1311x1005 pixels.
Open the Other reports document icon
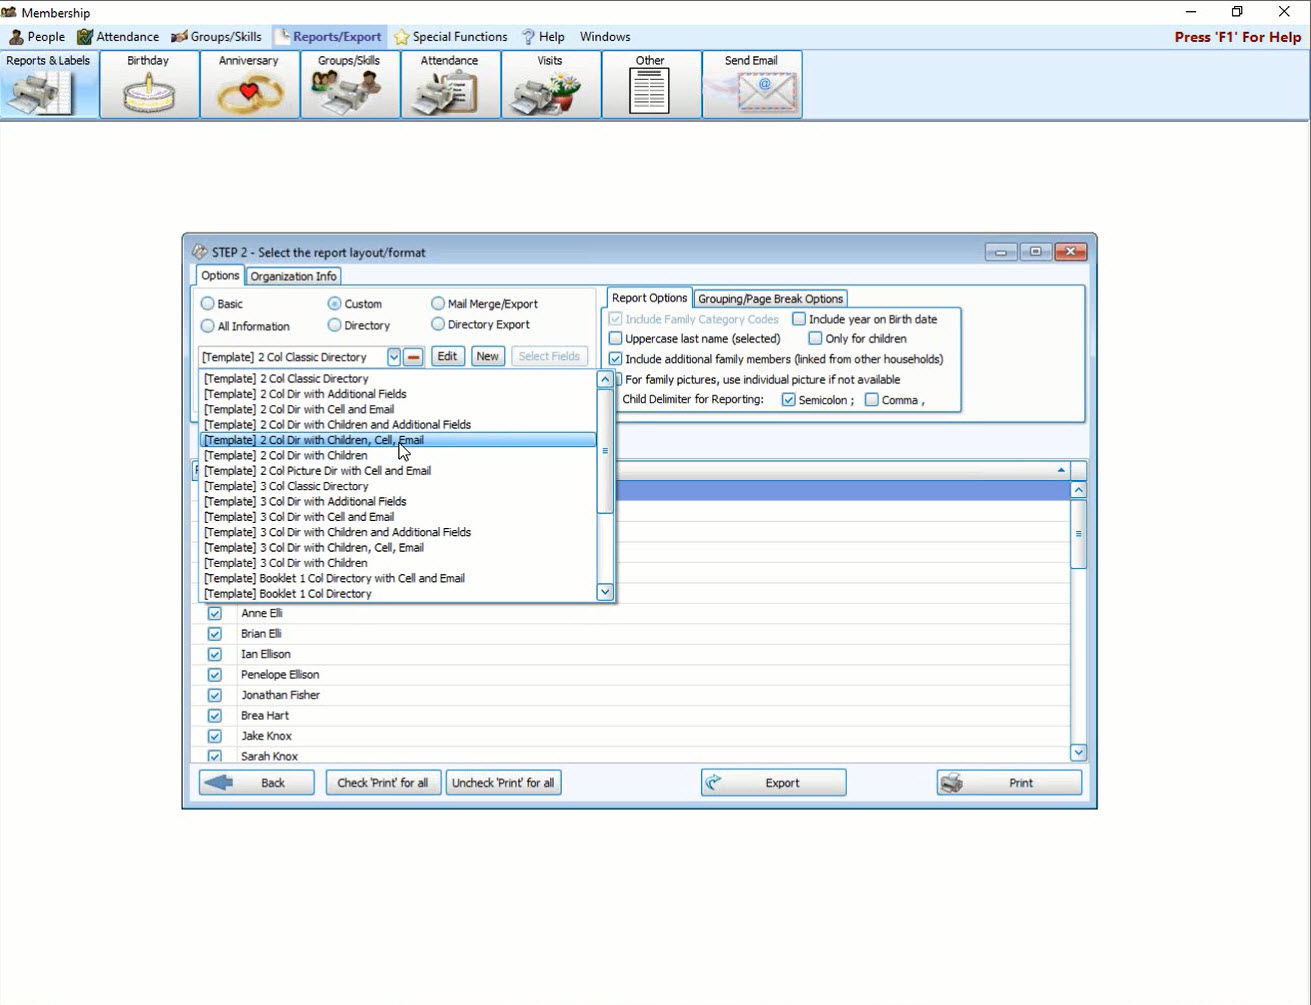[x=650, y=92]
